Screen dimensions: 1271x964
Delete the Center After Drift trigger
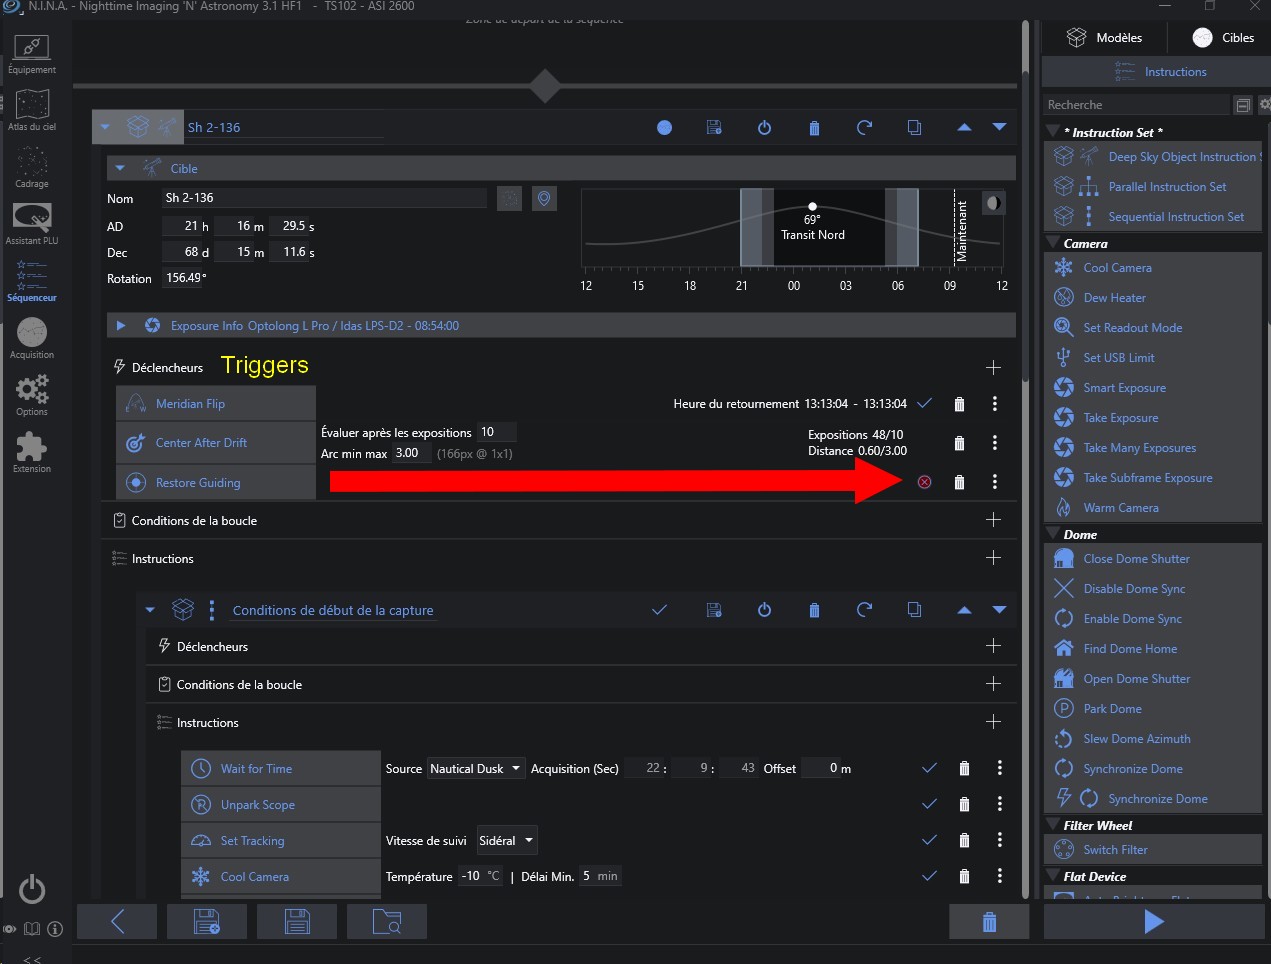[x=959, y=443]
